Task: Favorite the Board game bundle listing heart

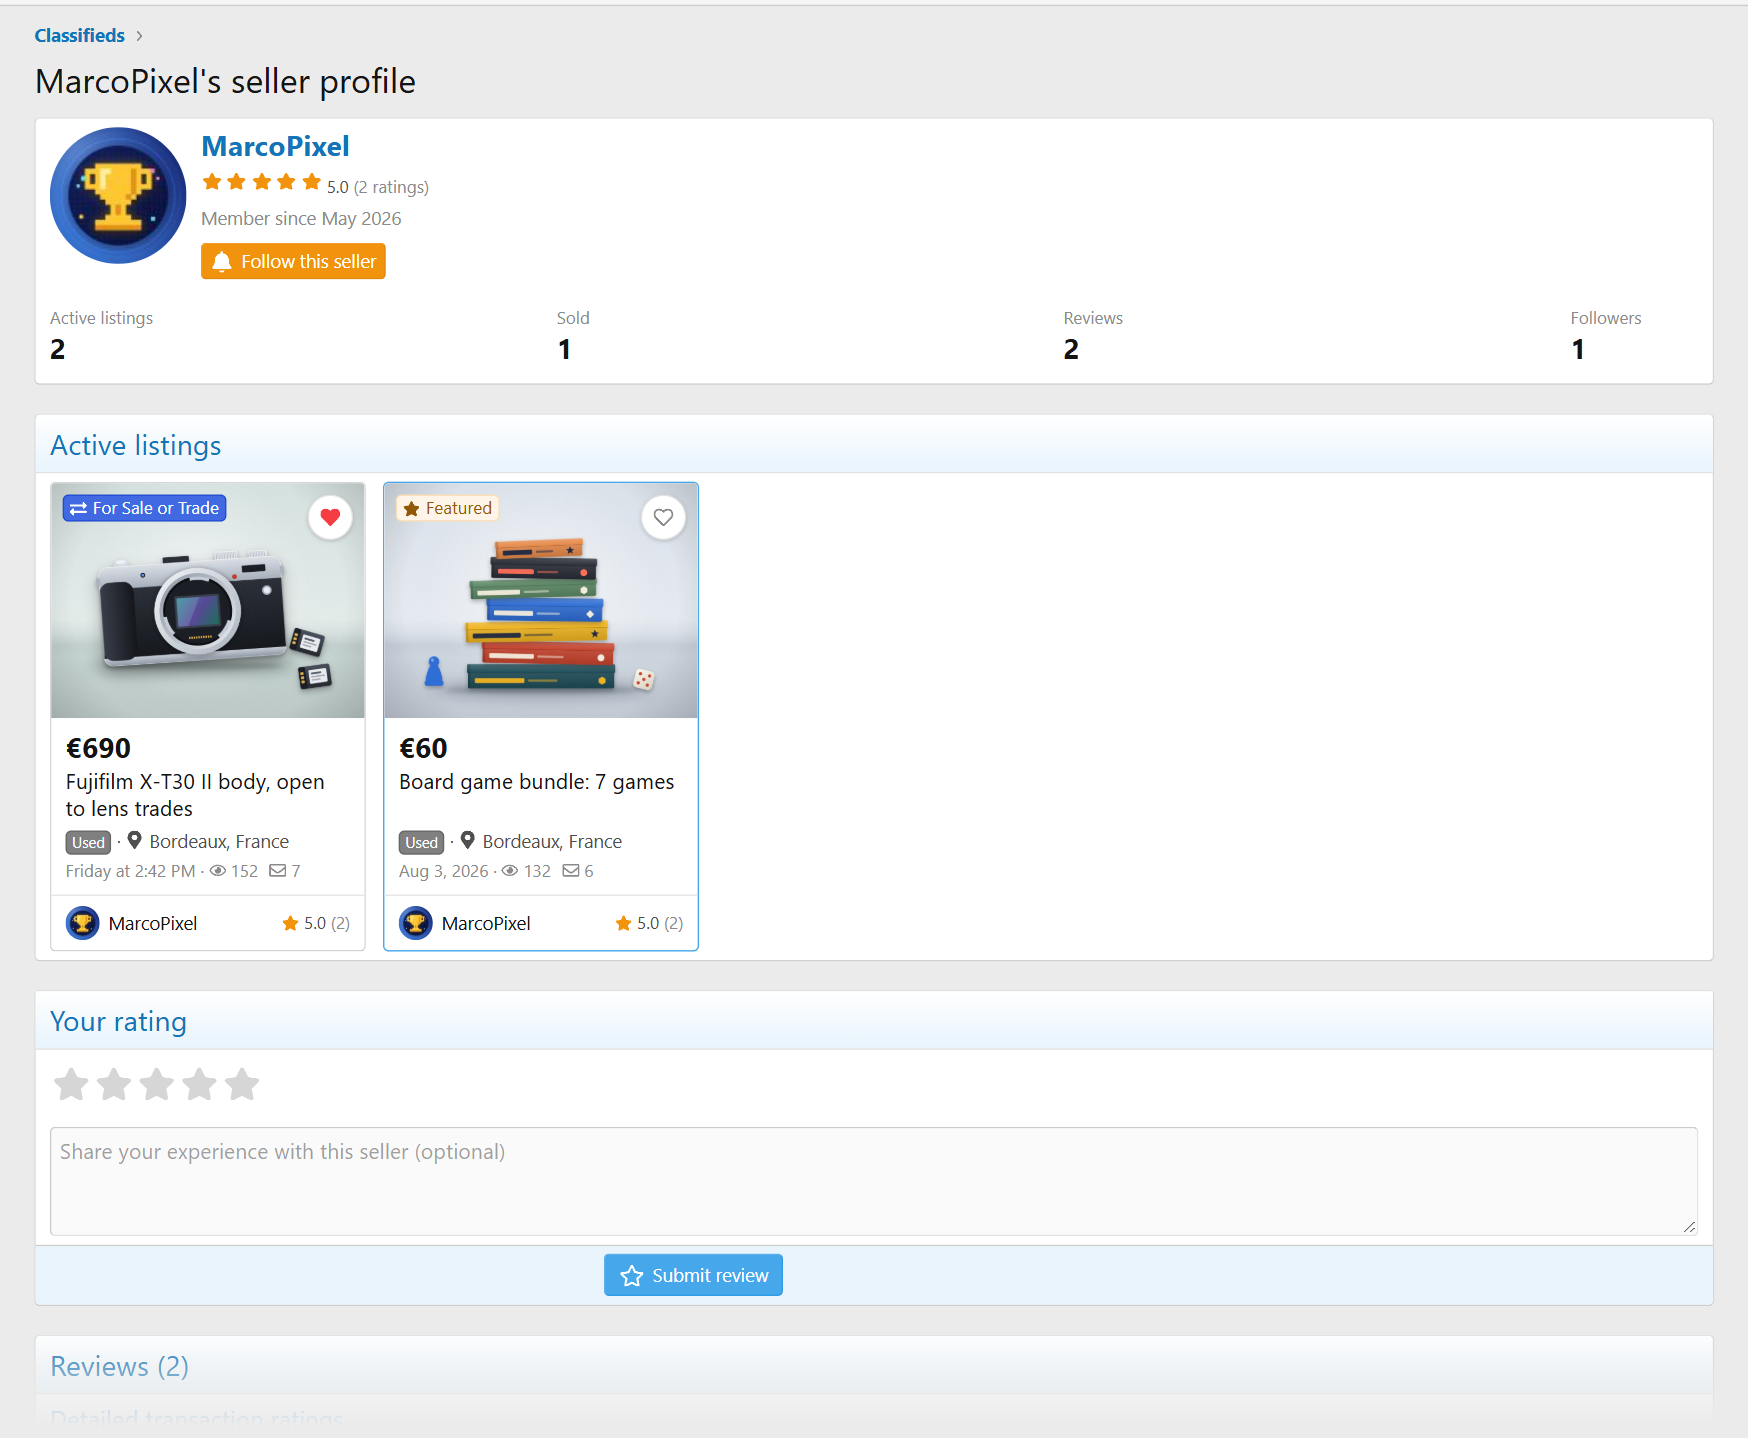Action: point(663,517)
